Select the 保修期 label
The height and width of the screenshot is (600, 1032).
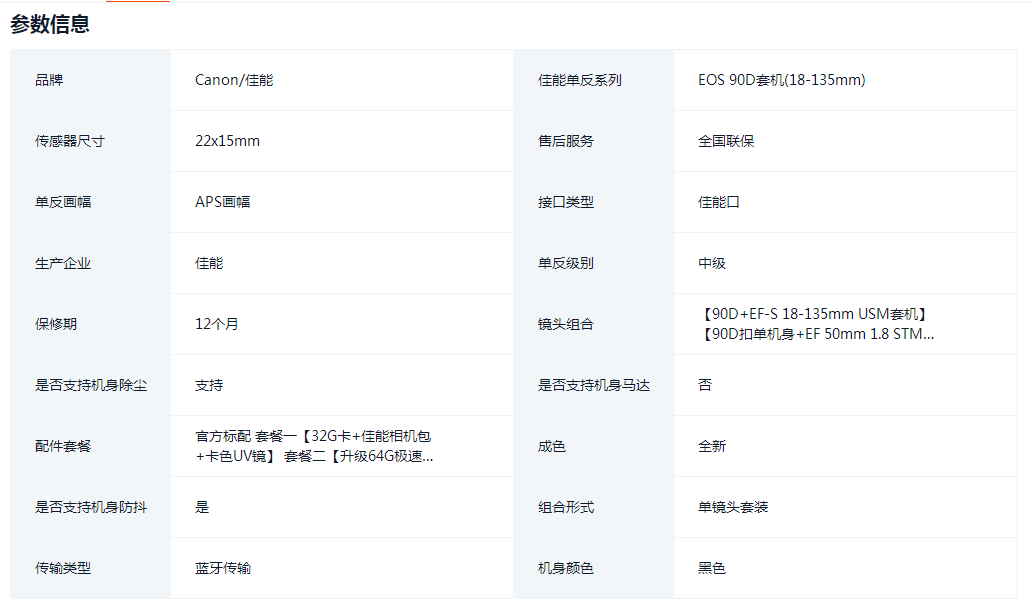tap(56, 324)
